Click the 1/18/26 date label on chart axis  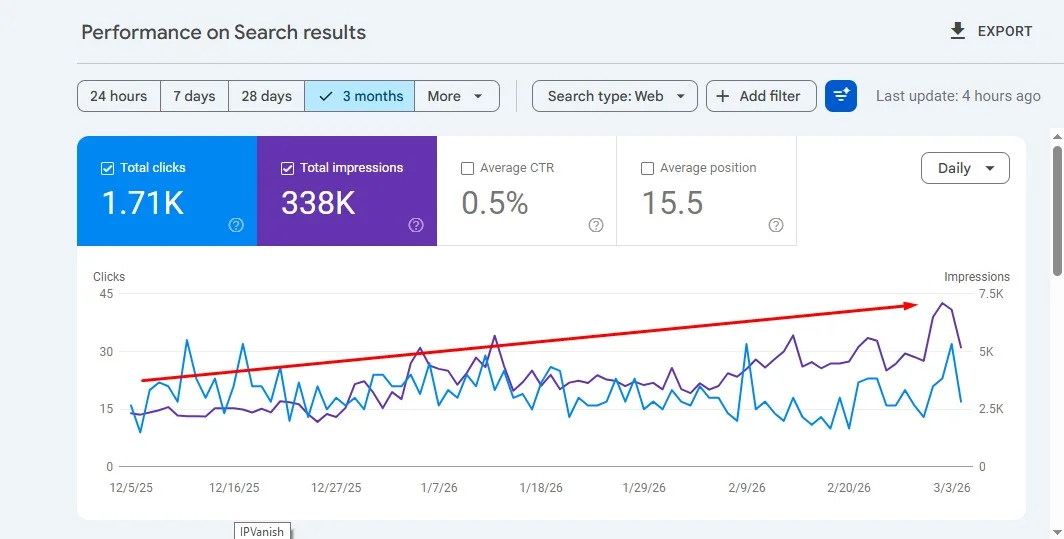click(x=539, y=488)
